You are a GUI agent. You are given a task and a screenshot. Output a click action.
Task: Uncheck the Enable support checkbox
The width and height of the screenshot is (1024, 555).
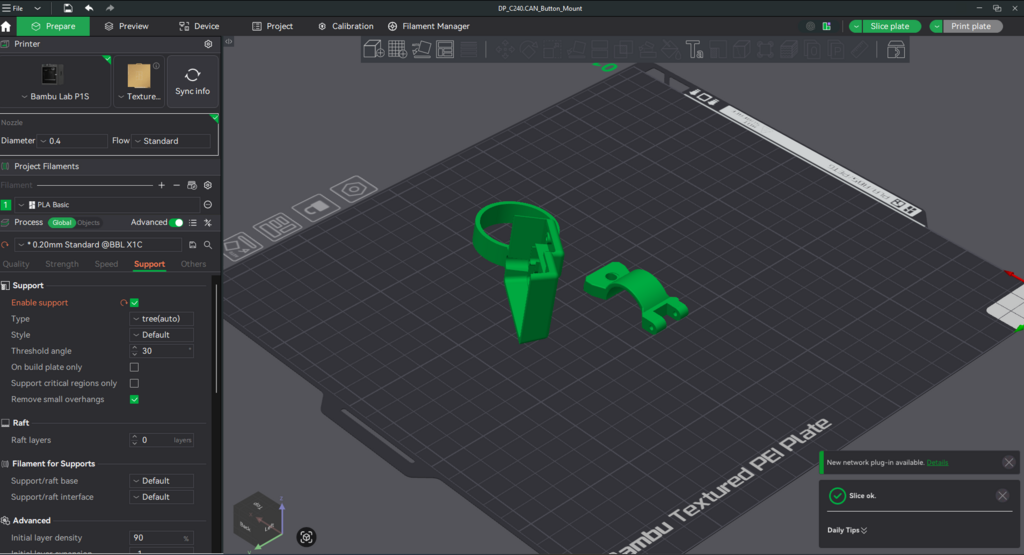point(135,302)
